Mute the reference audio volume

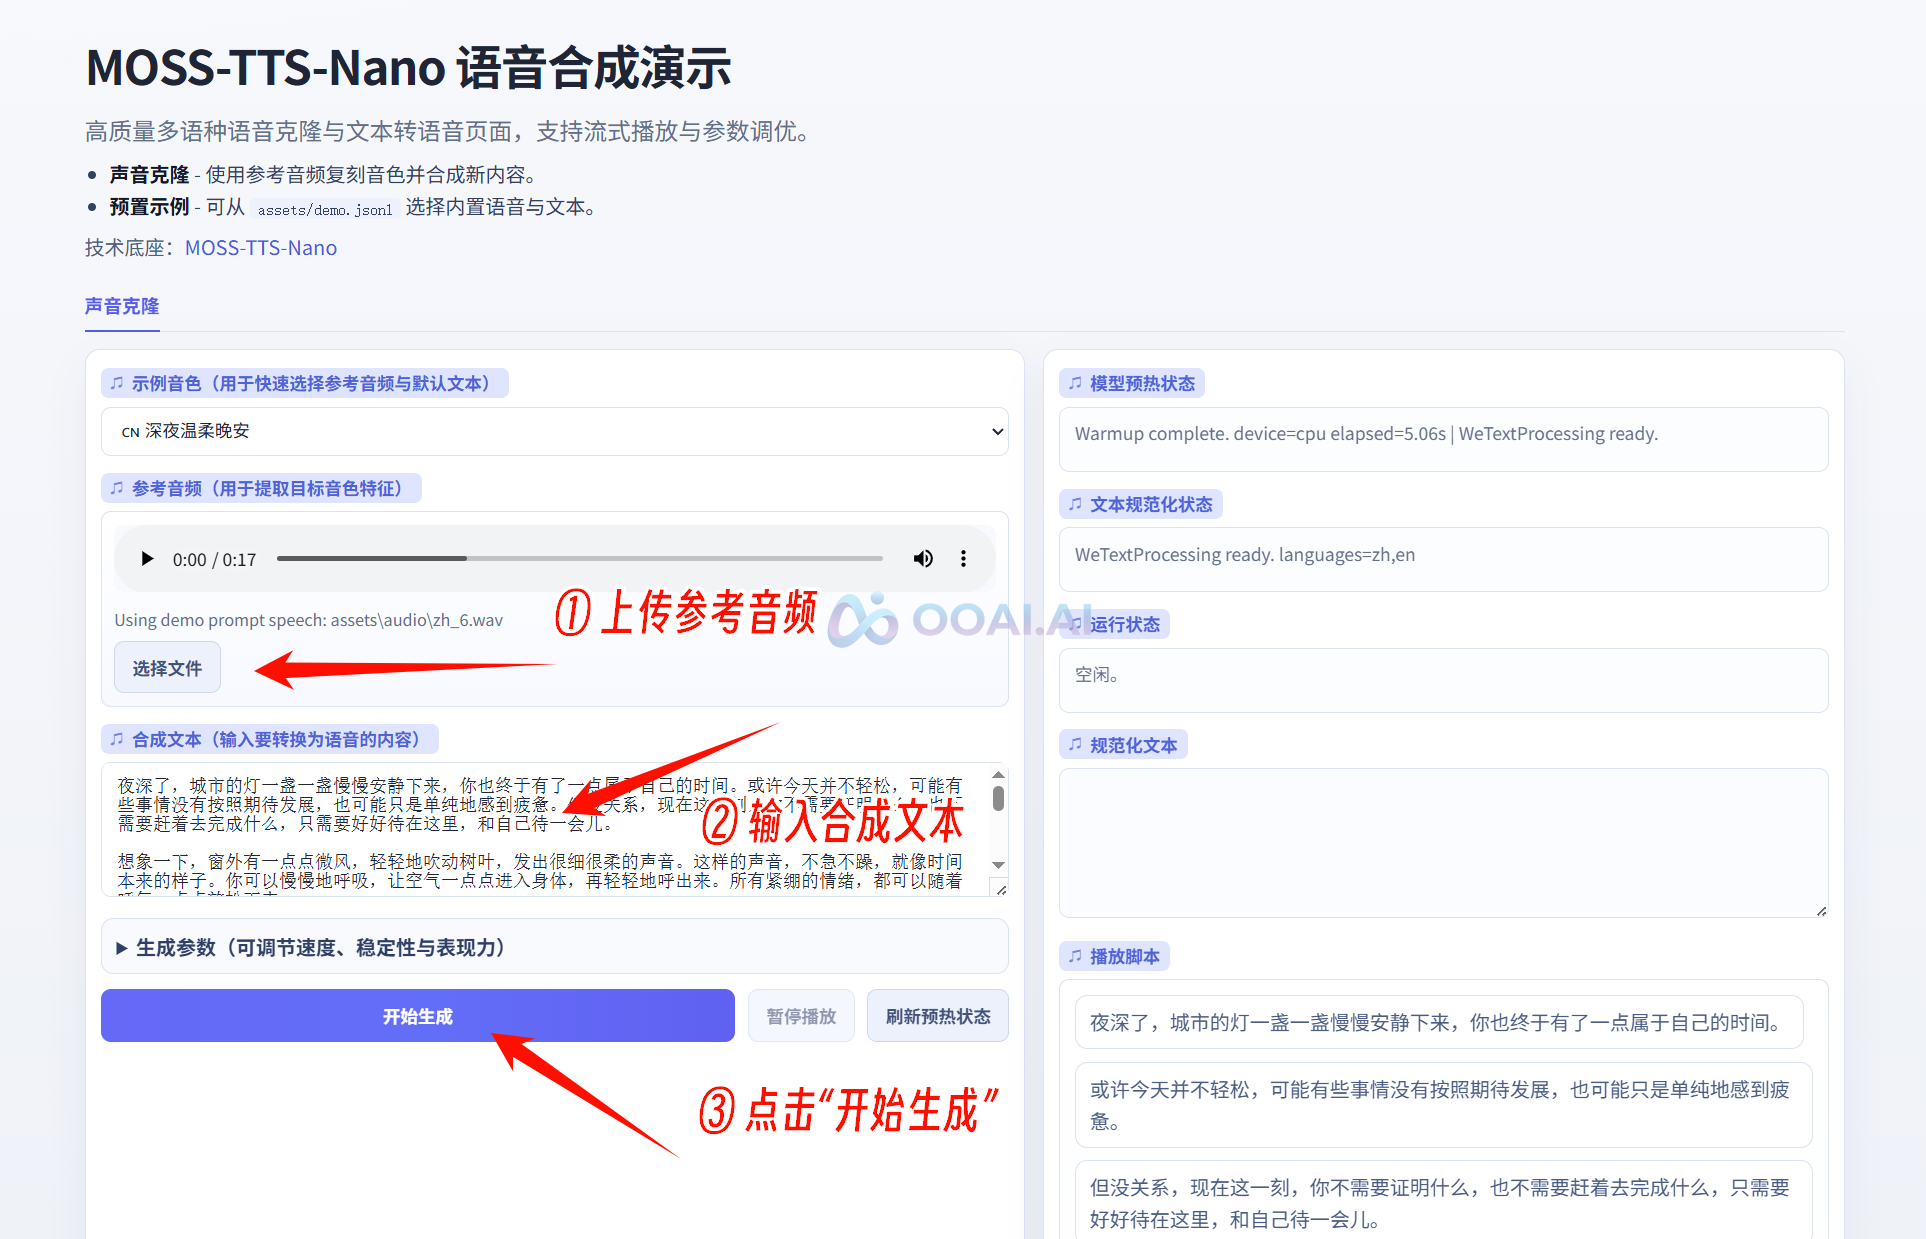pyautogui.click(x=923, y=559)
